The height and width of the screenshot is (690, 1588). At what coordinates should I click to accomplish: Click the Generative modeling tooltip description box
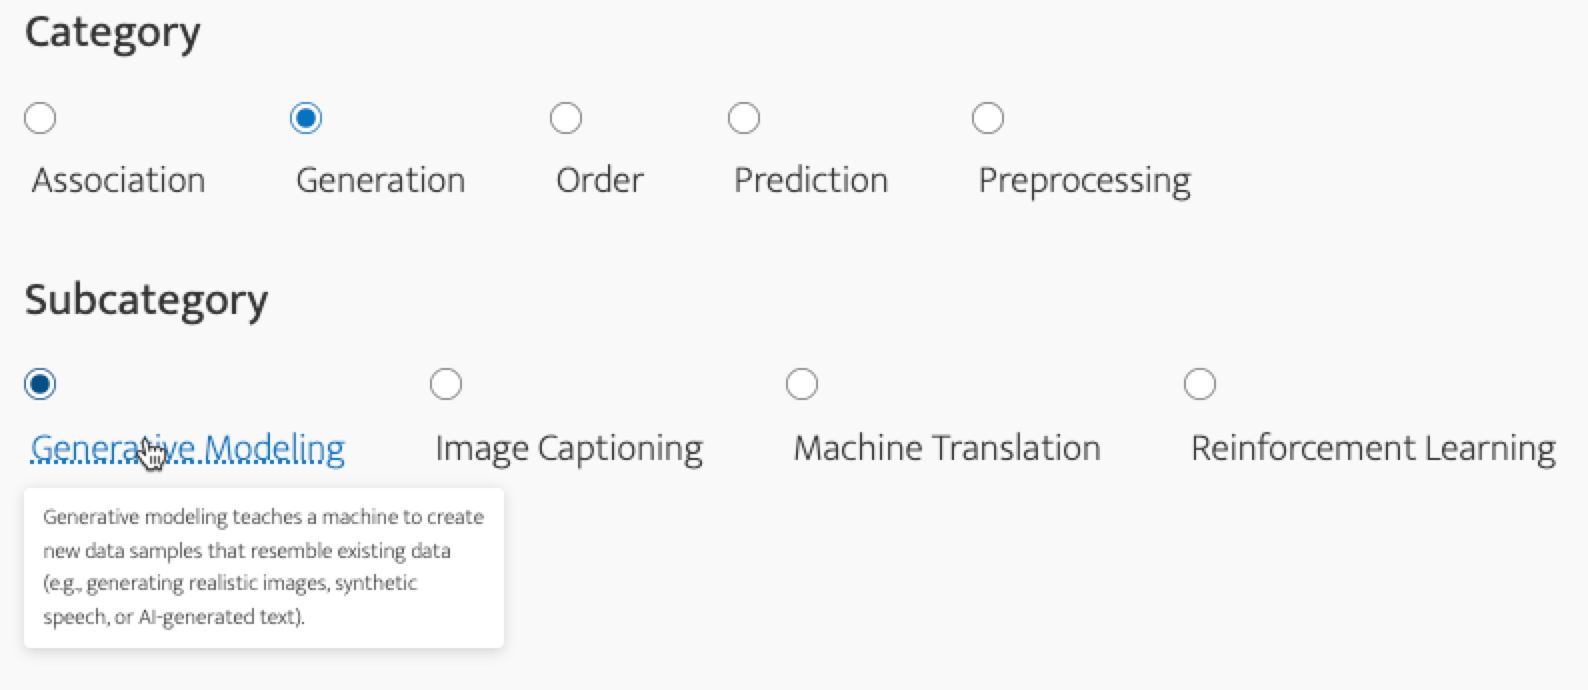pyautogui.click(x=263, y=567)
